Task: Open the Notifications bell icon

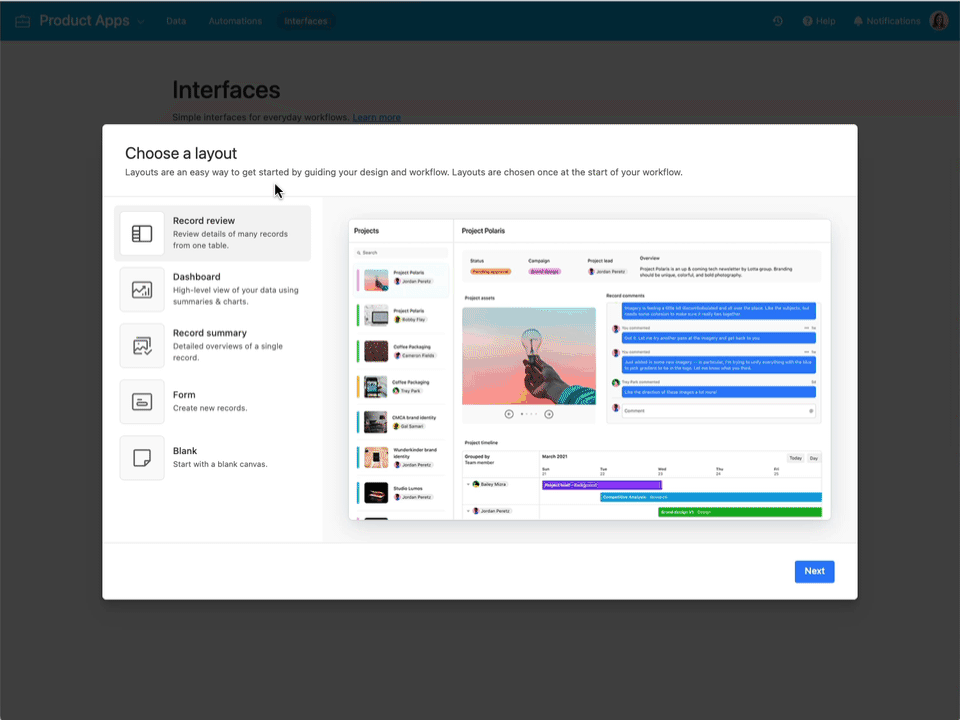Action: (x=857, y=20)
